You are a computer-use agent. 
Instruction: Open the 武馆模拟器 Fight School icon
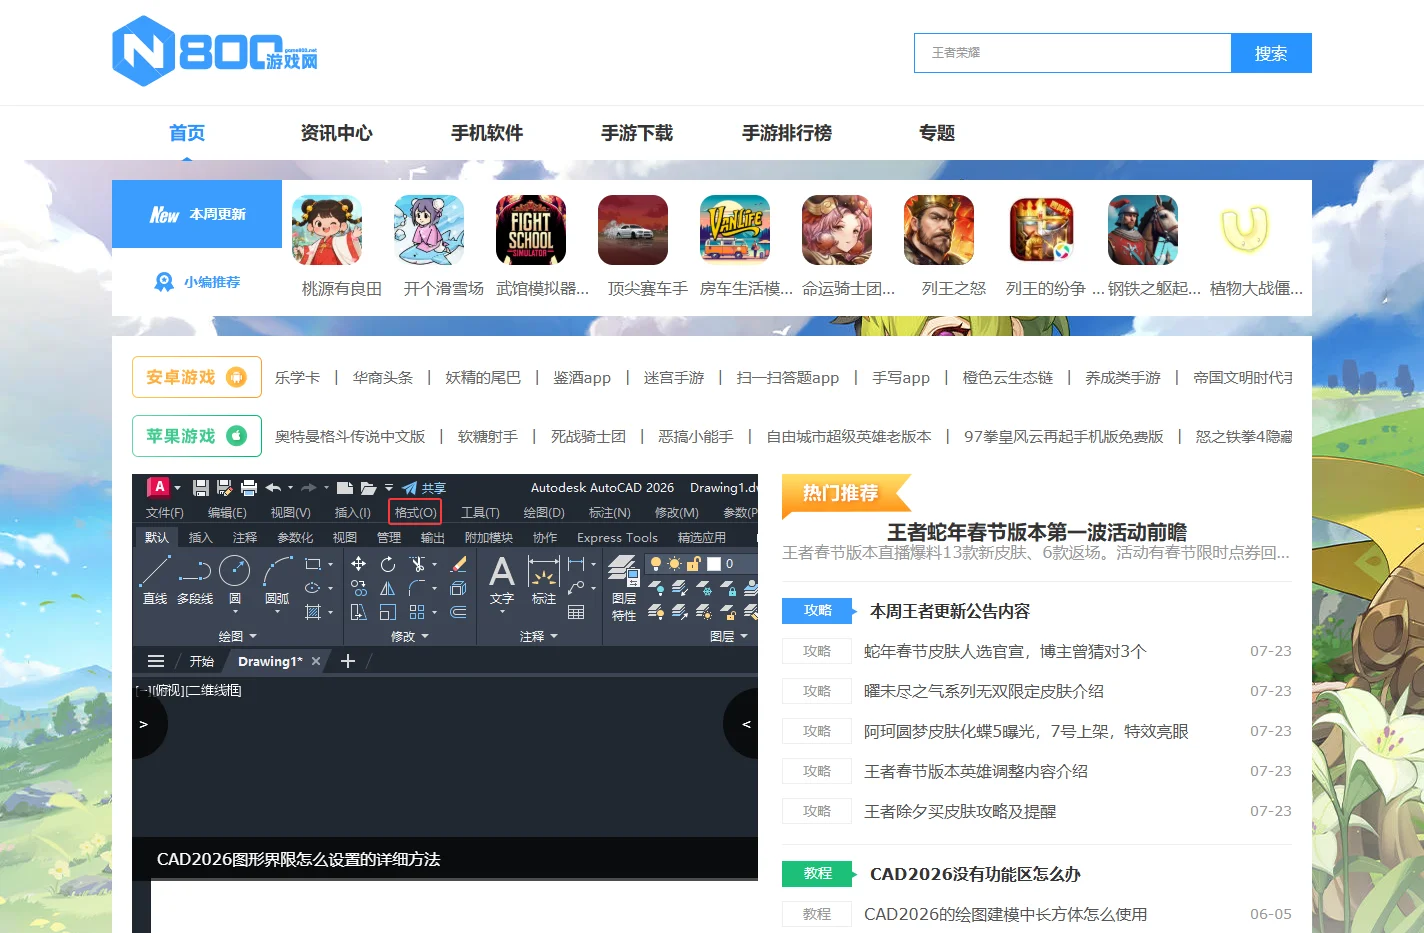click(x=531, y=230)
